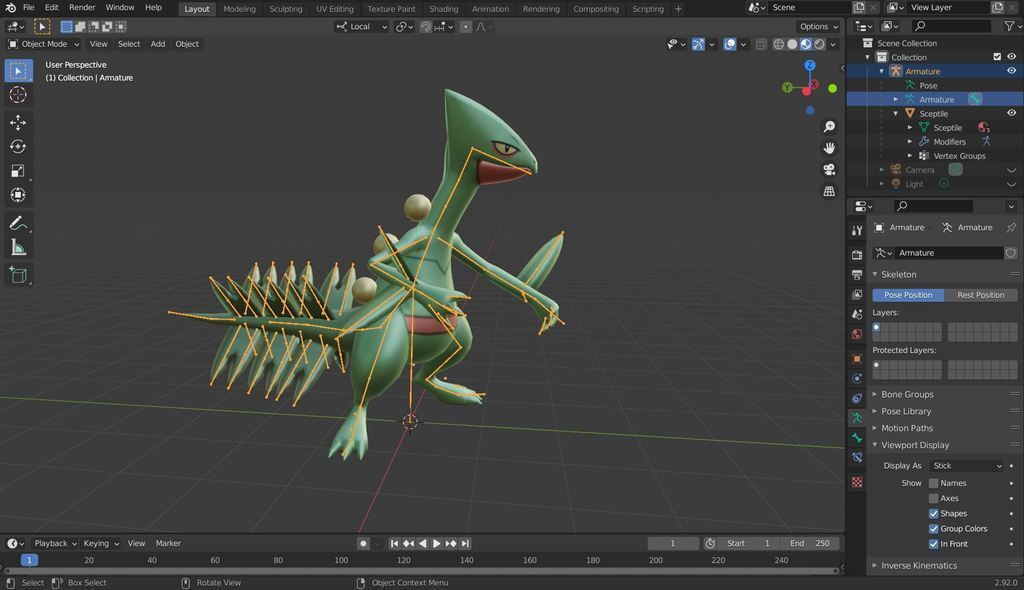Select the Rotate tool
The width and height of the screenshot is (1024, 590).
click(18, 146)
